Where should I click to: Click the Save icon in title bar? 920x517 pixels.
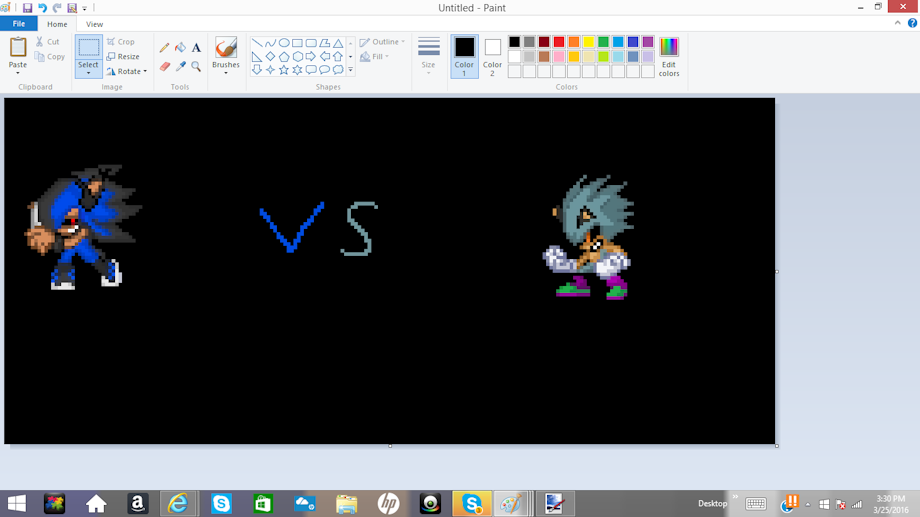tap(27, 8)
